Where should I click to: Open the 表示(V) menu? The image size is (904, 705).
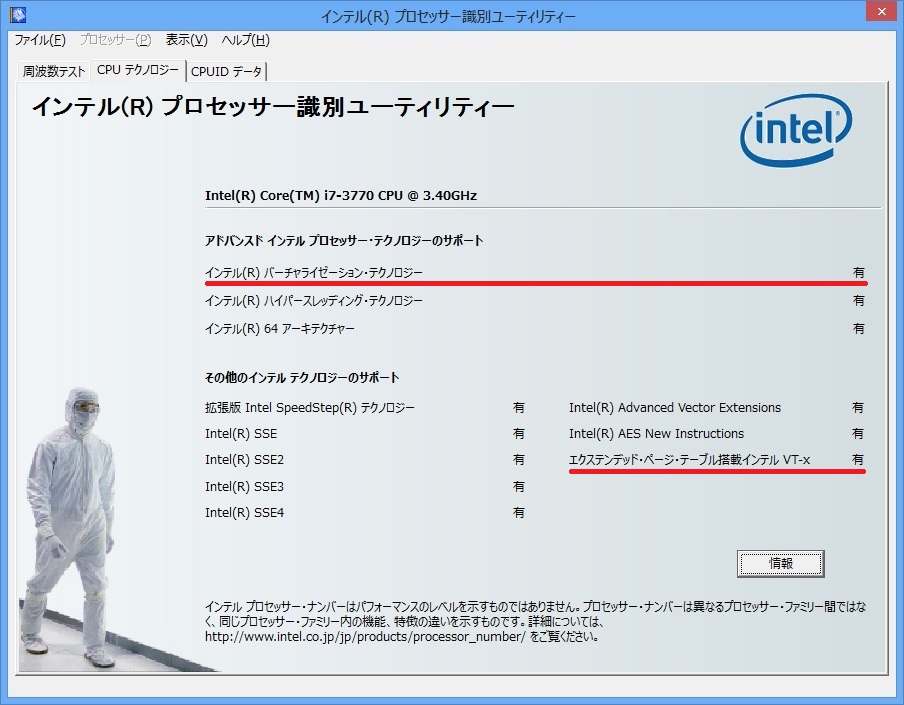tap(186, 40)
